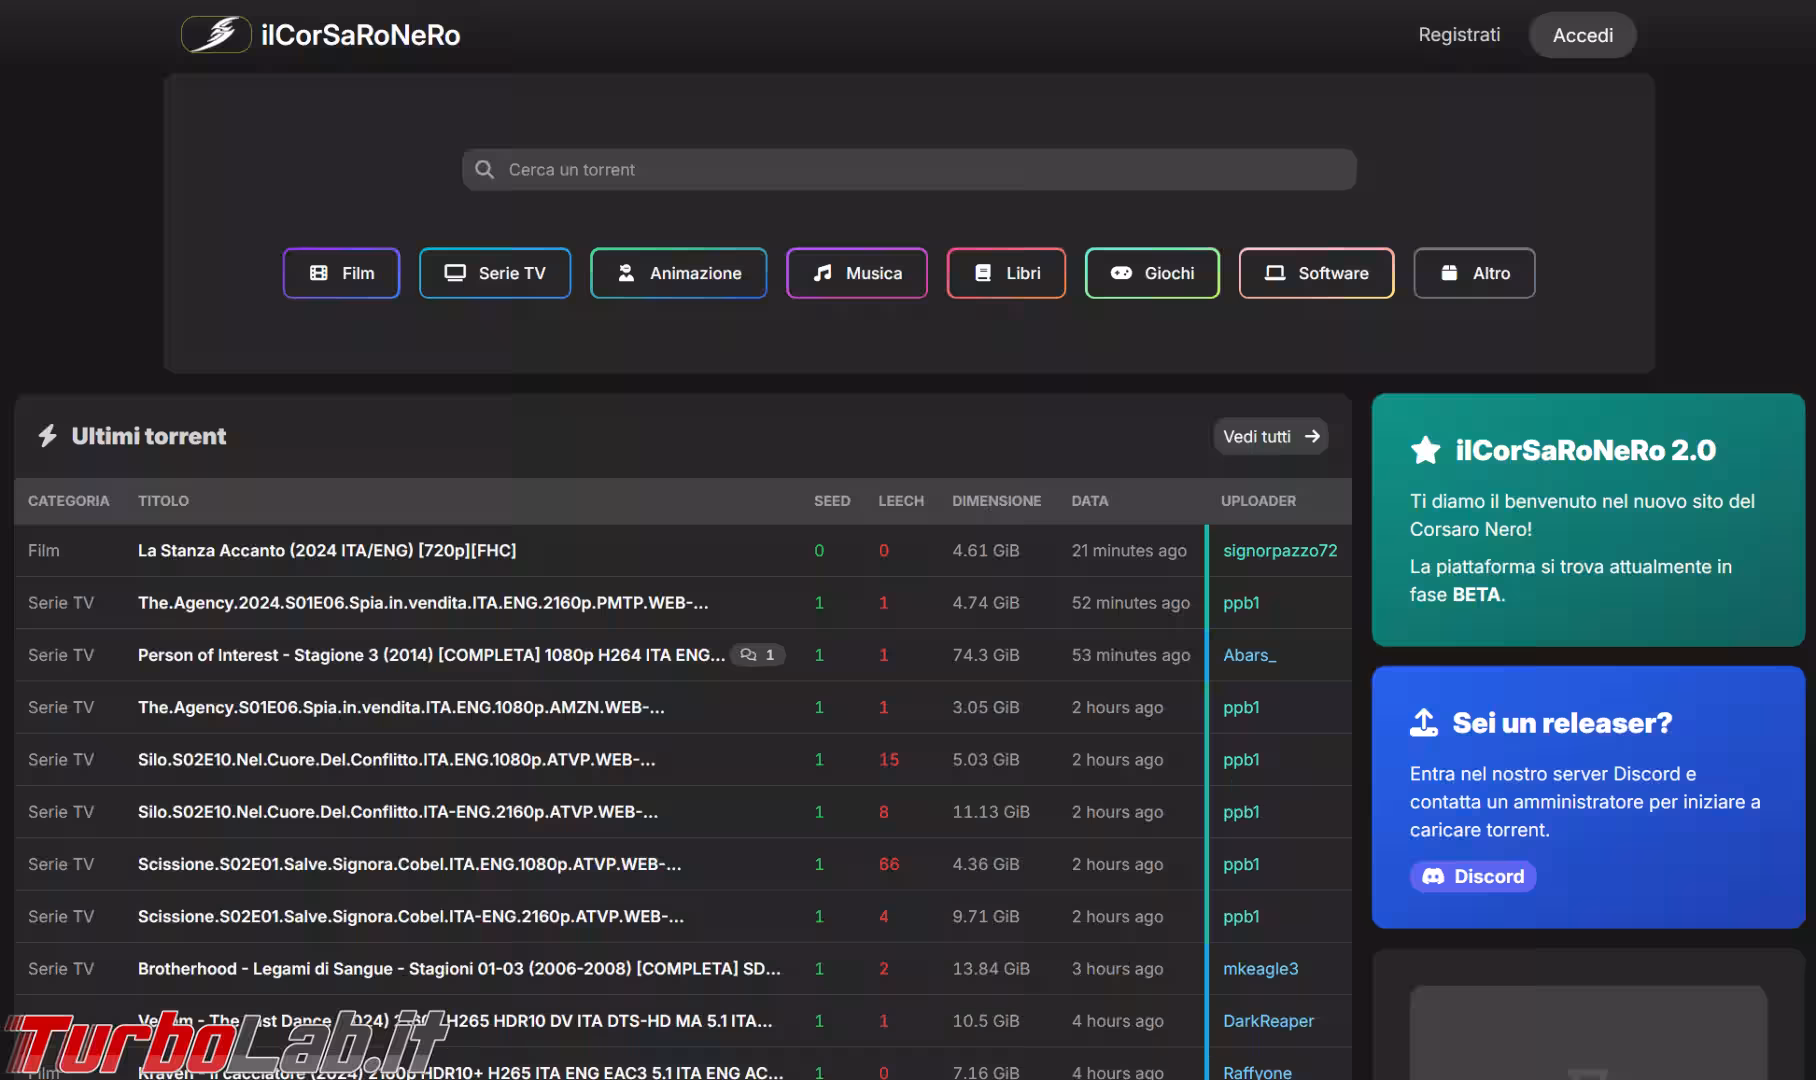Focus the Cerca un torrent search field
The height and width of the screenshot is (1080, 1816).
coord(909,170)
